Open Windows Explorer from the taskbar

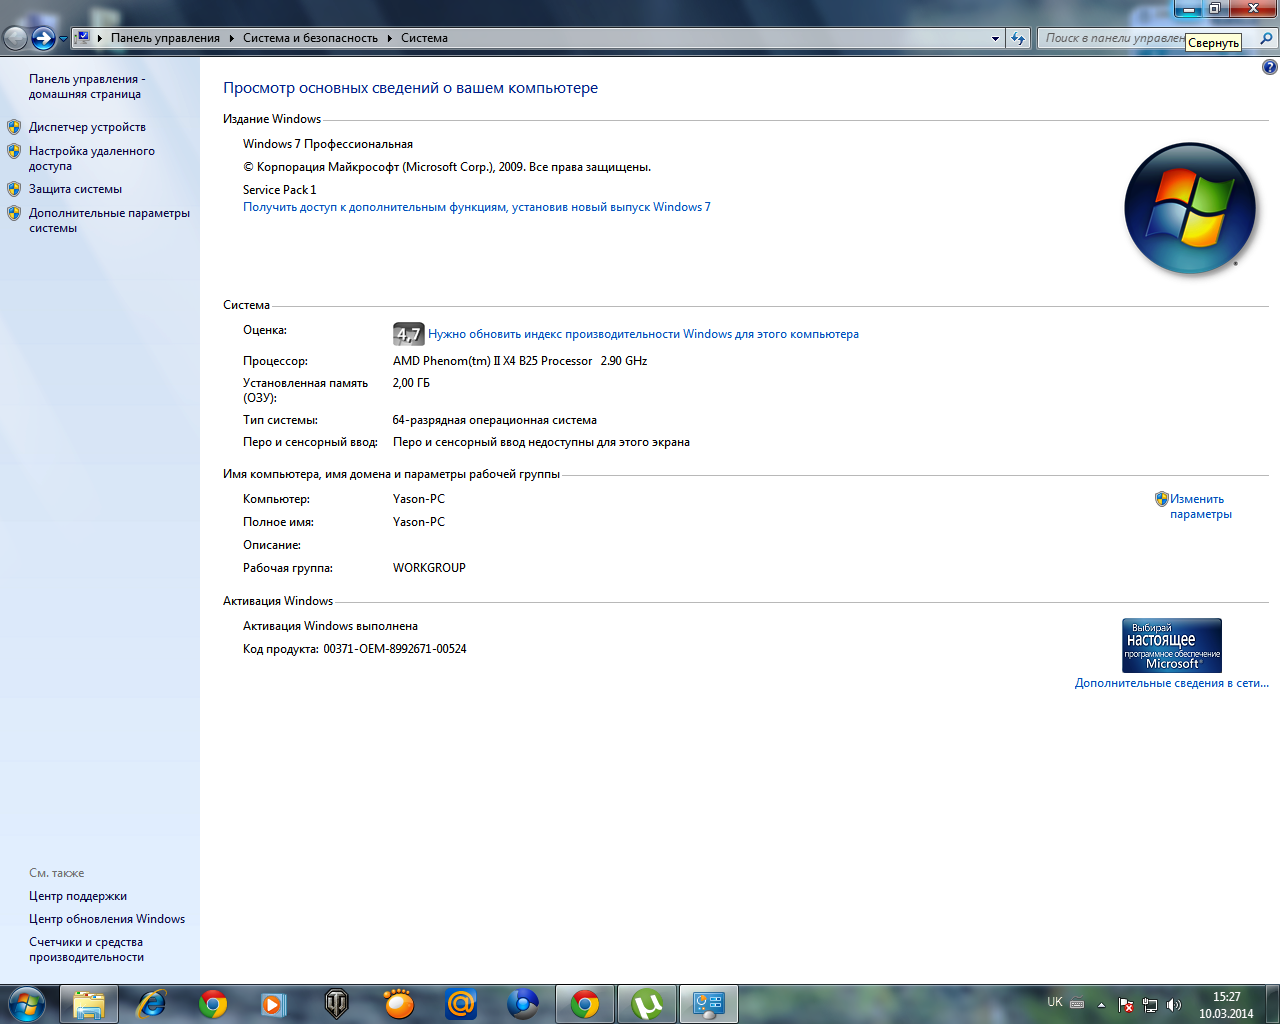click(89, 1004)
